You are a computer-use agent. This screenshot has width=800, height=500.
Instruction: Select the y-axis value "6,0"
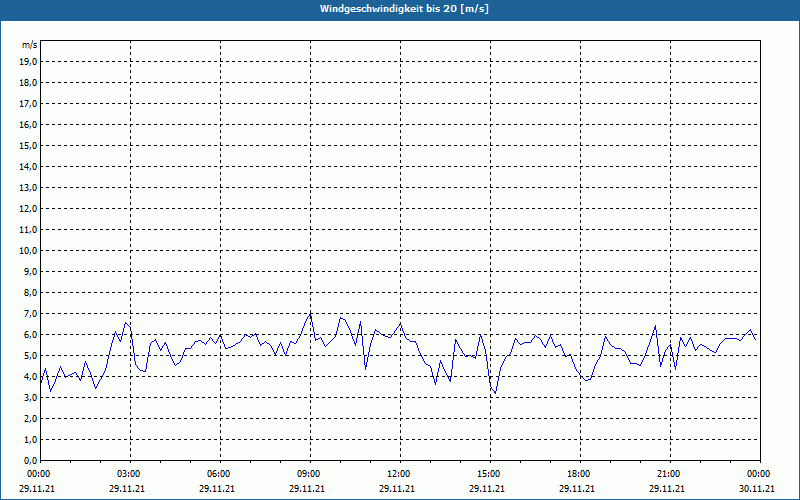[x=30, y=334]
